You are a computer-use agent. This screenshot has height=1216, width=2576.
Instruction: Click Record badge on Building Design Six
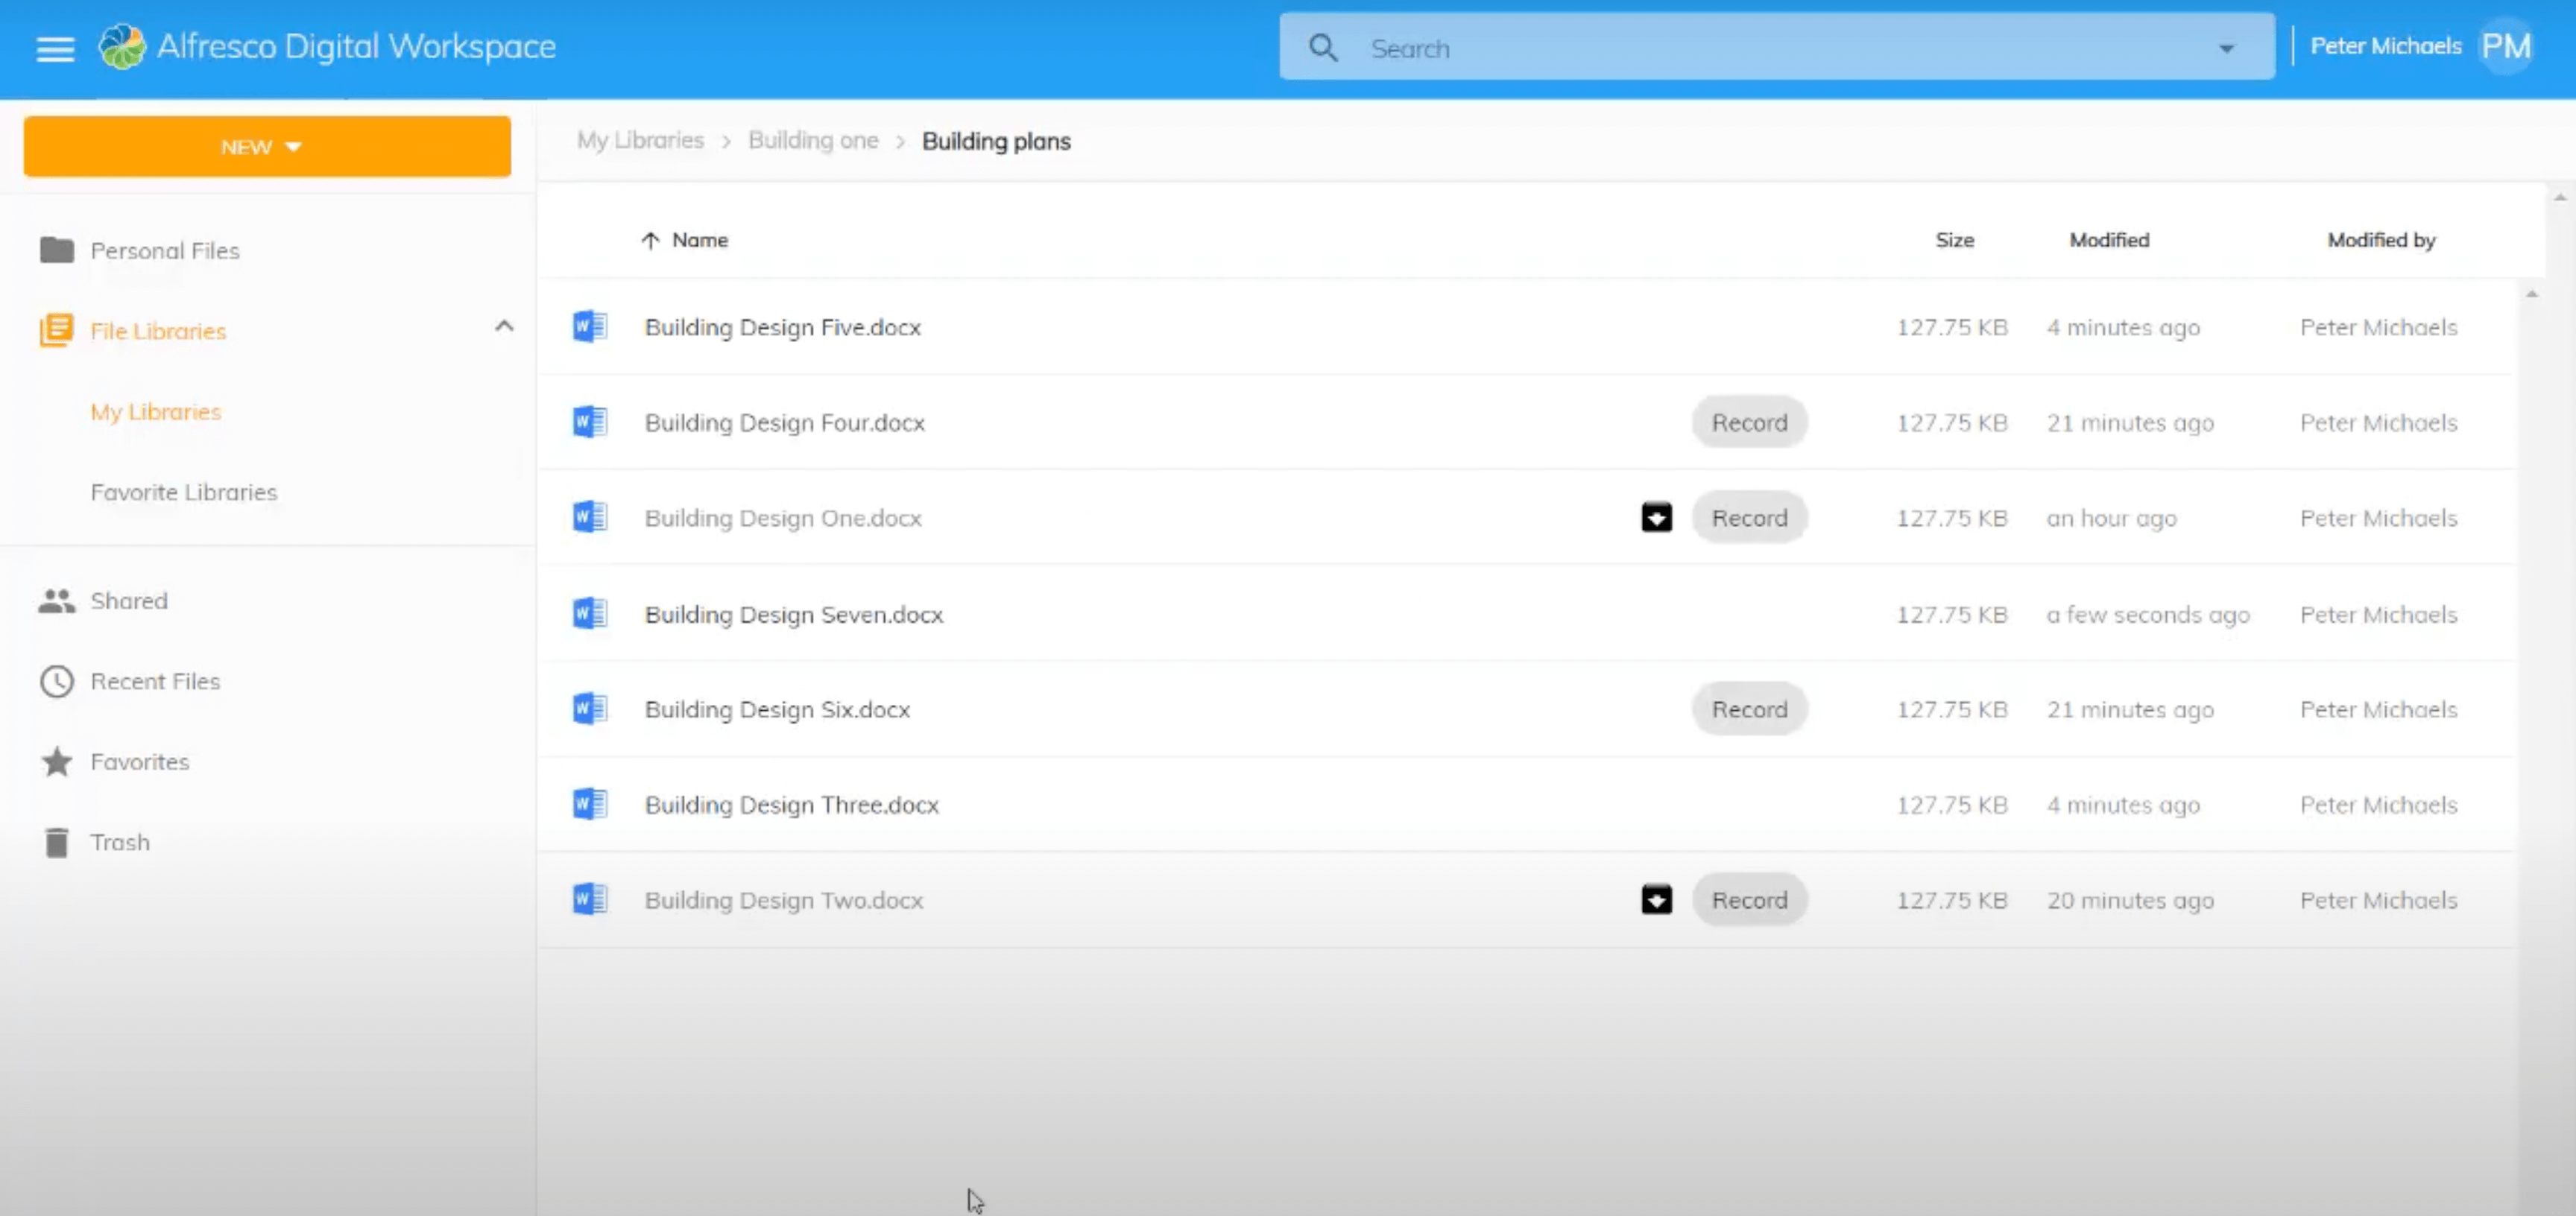[1749, 708]
